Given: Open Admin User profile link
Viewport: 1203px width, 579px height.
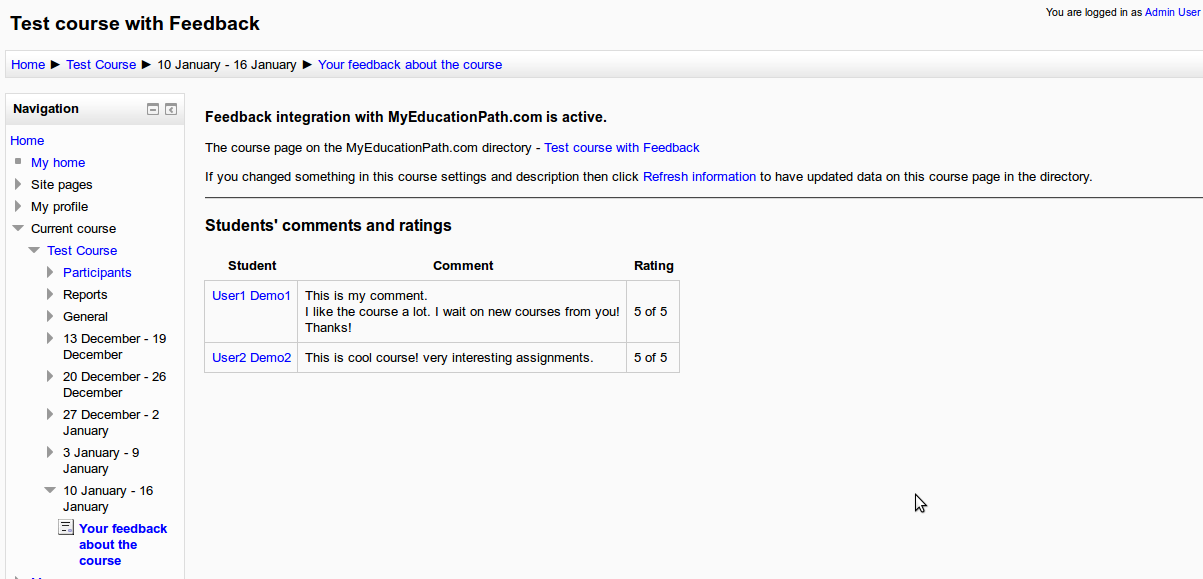Looking at the screenshot, I should (x=1172, y=12).
